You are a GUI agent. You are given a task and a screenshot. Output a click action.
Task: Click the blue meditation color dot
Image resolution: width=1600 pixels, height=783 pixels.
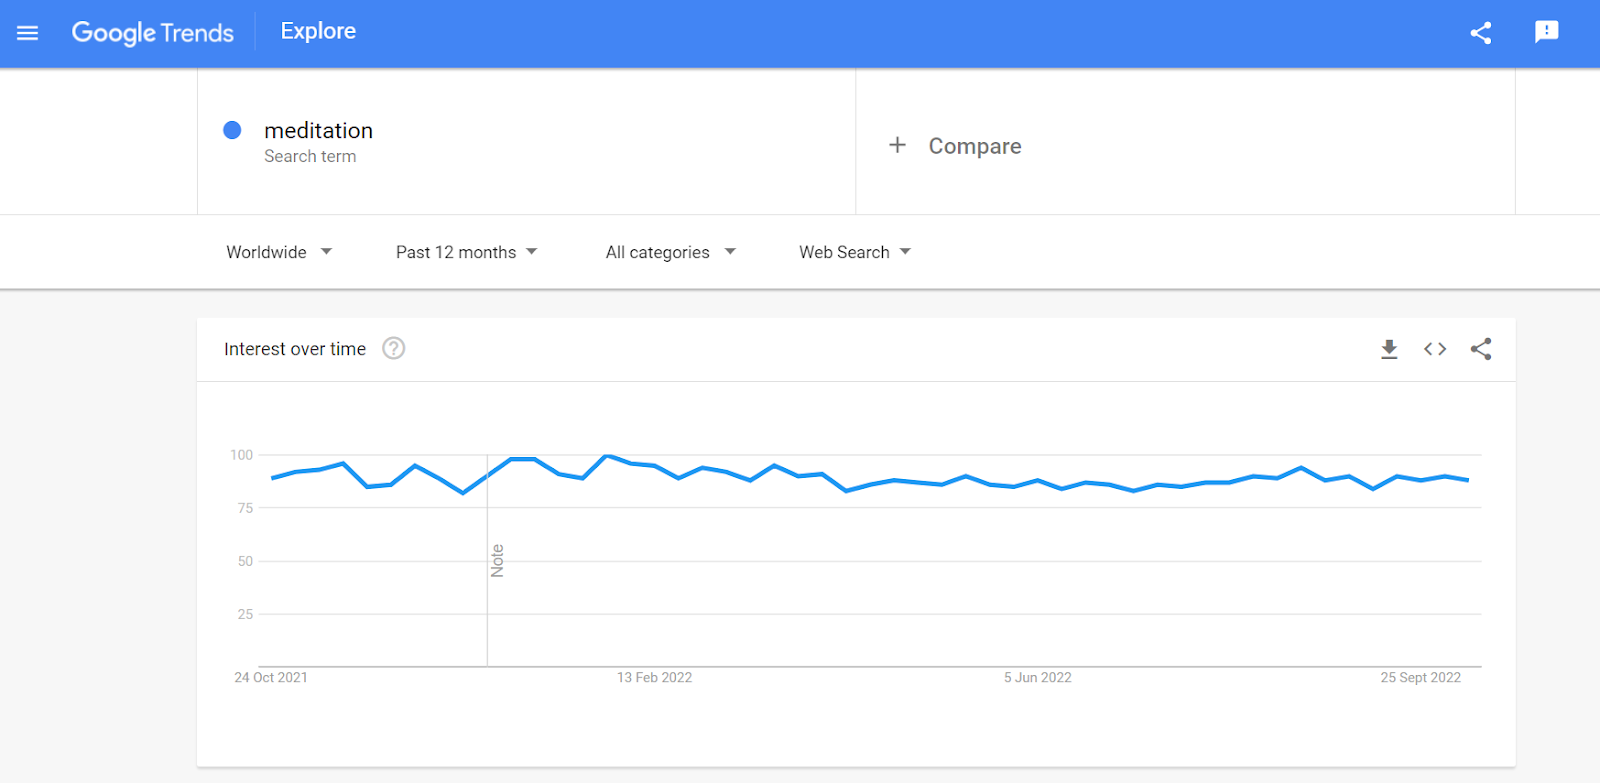[232, 130]
